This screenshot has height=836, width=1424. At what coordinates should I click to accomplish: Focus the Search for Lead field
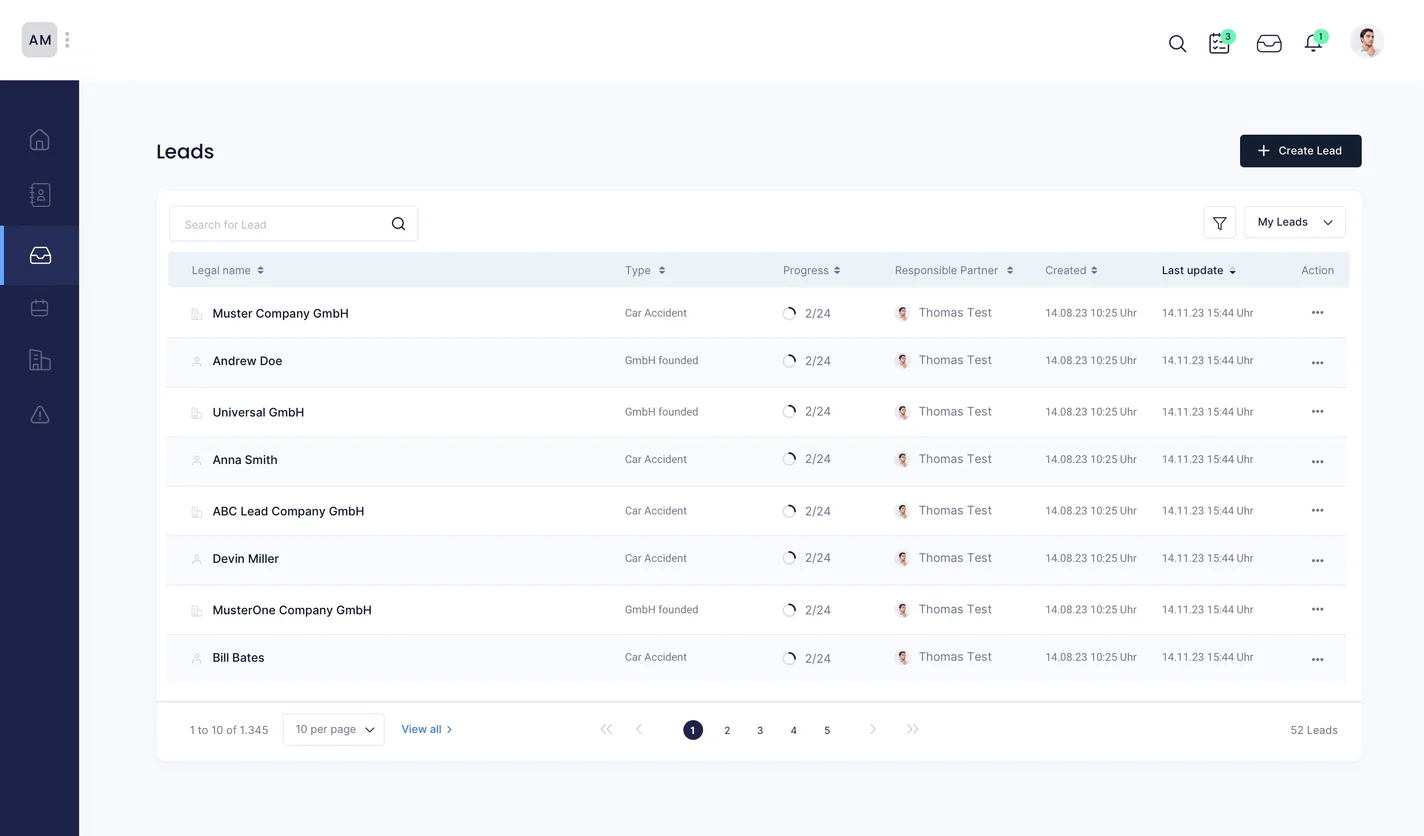(293, 224)
